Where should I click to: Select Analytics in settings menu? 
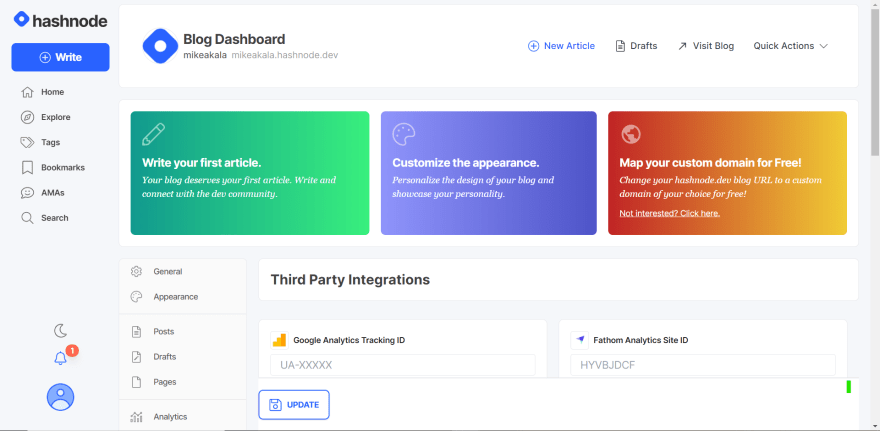click(x=182, y=417)
